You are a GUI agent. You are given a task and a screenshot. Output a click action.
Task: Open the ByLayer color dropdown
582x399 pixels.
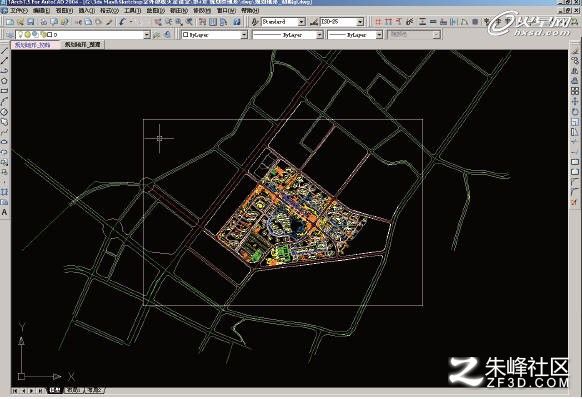coord(214,35)
